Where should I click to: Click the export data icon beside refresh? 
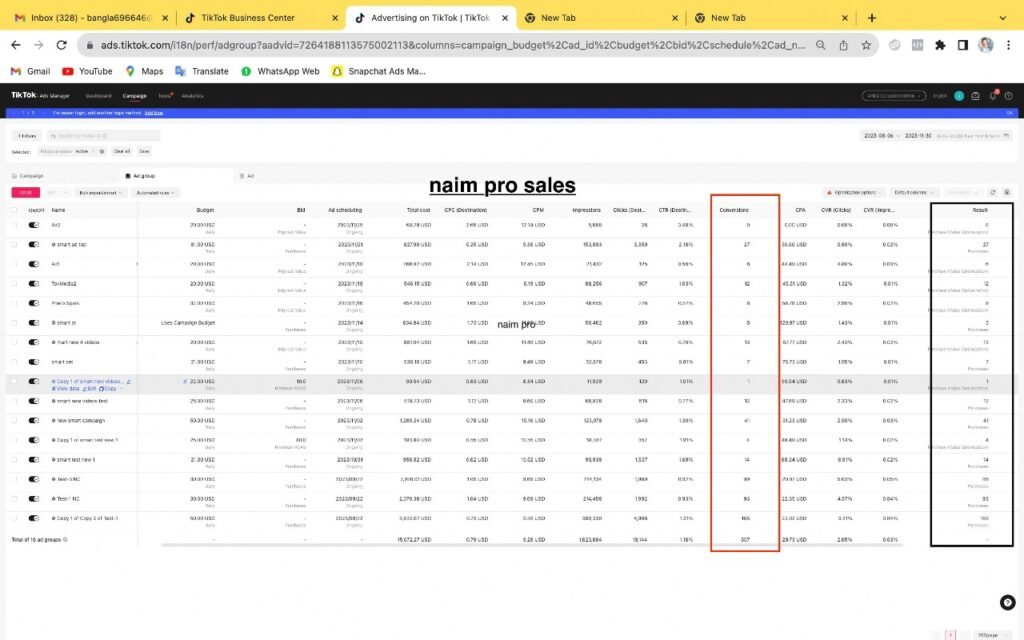pos(1006,192)
